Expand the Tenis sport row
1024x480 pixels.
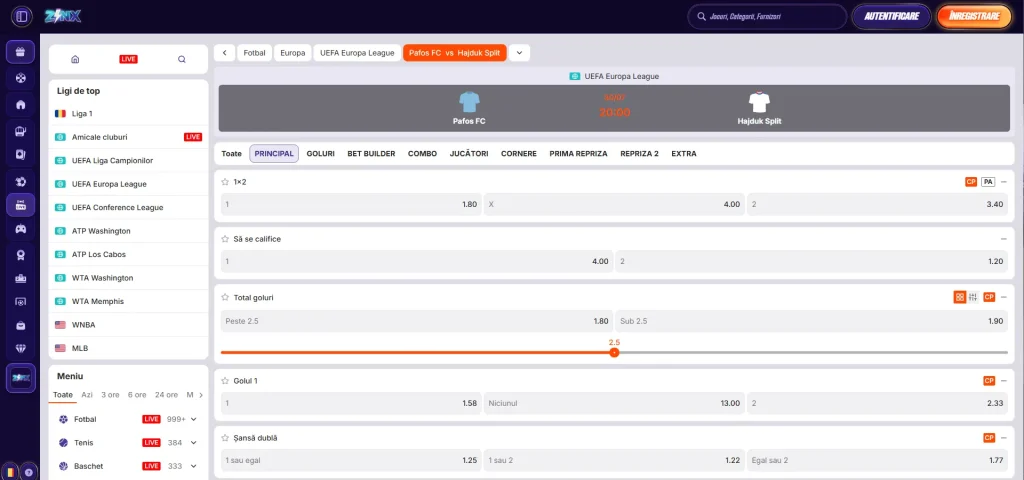pyautogui.click(x=193, y=443)
